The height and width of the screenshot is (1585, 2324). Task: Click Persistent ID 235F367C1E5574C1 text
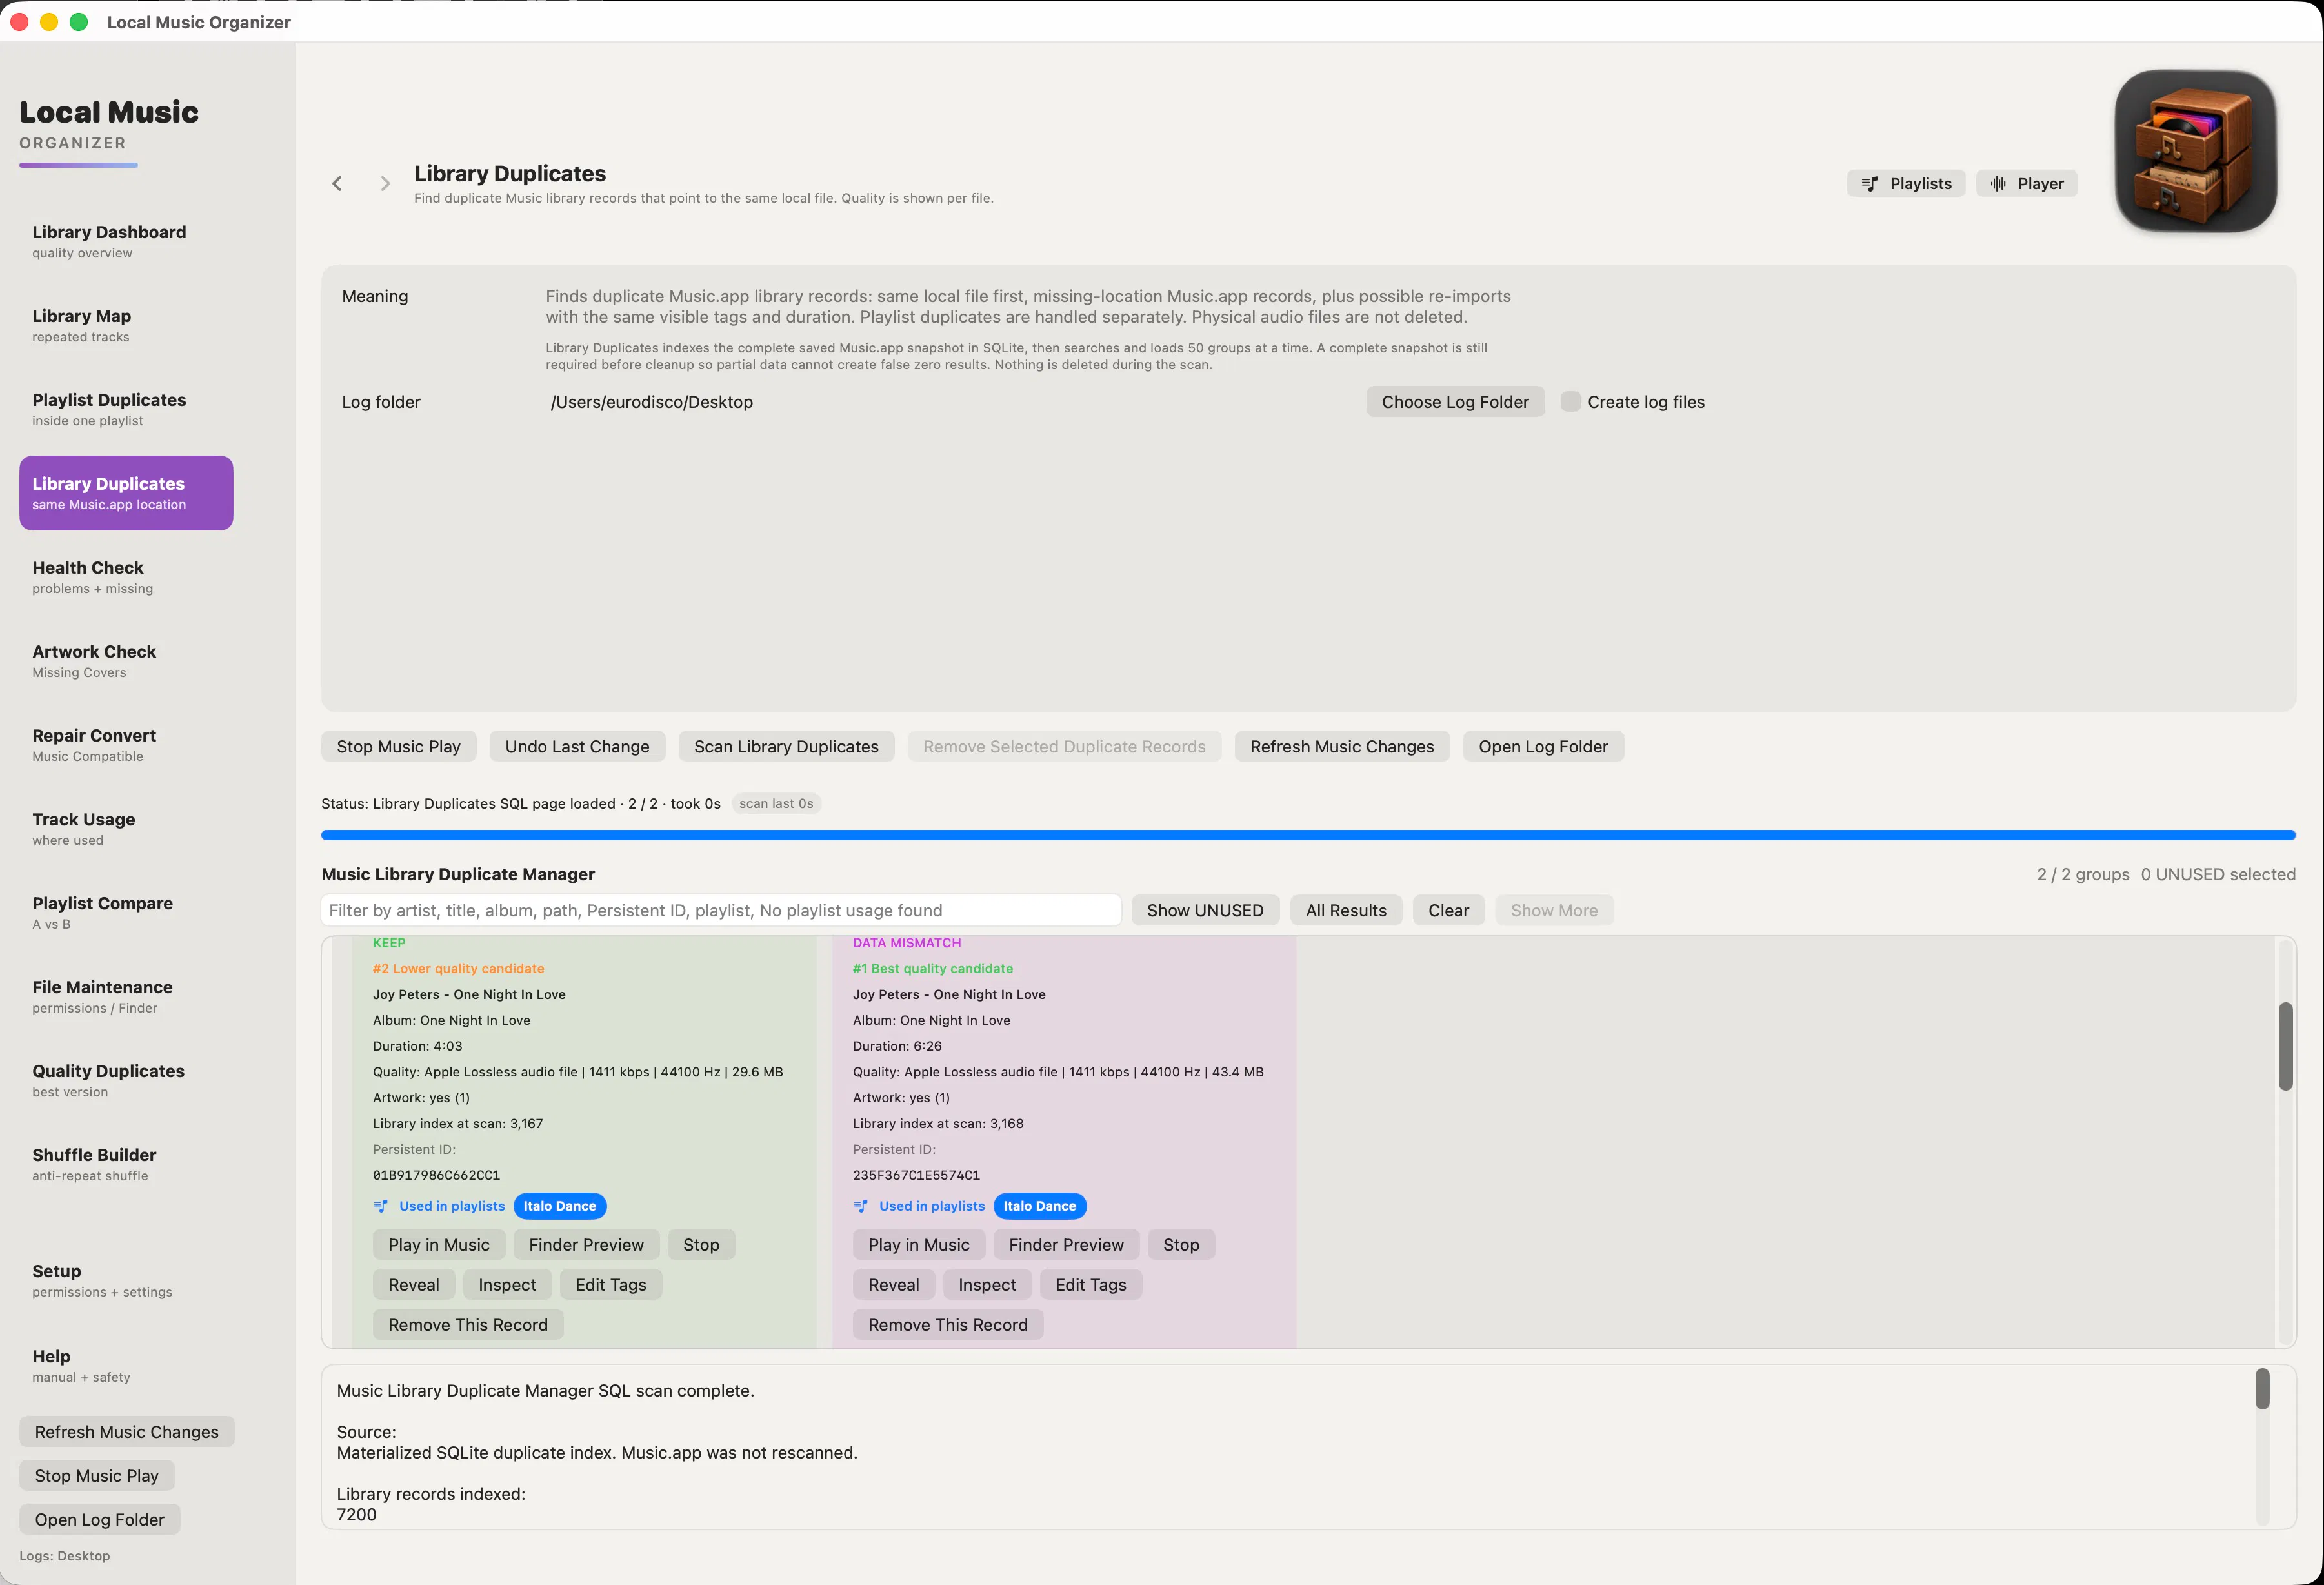tap(916, 1175)
